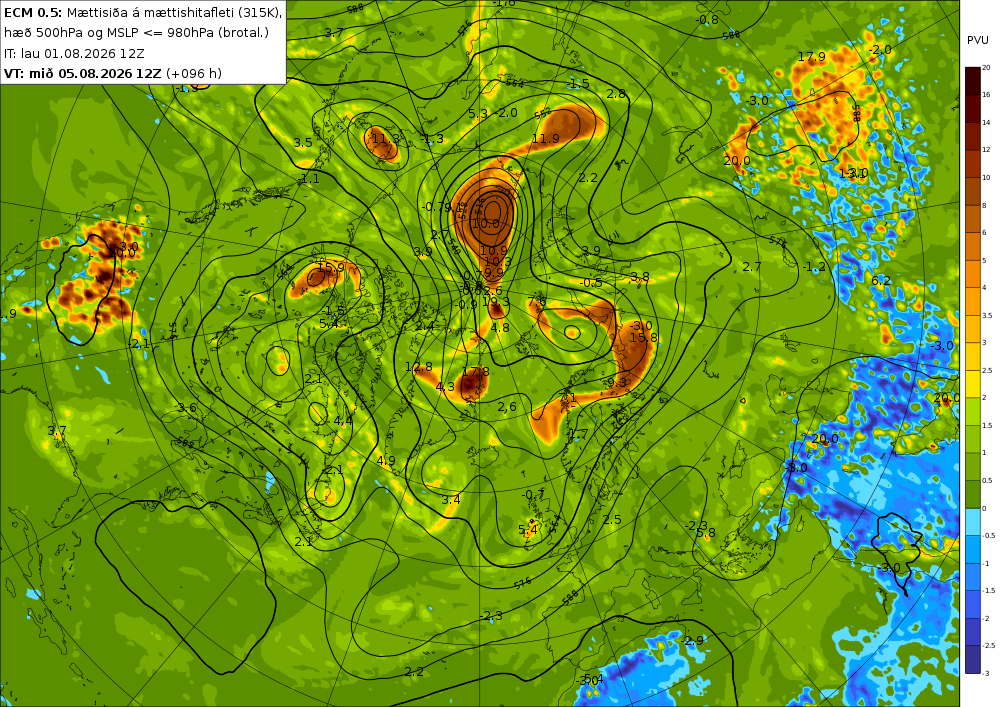Click the '1.5' tick on the PVU colorbar
This screenshot has width=1000, height=707.
point(987,425)
